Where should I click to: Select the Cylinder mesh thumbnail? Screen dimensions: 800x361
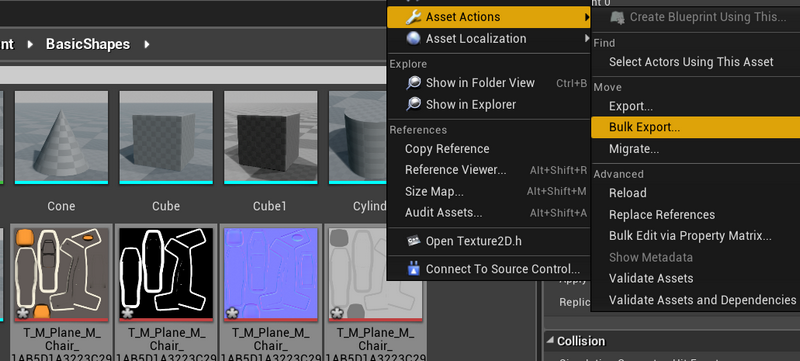point(357,138)
